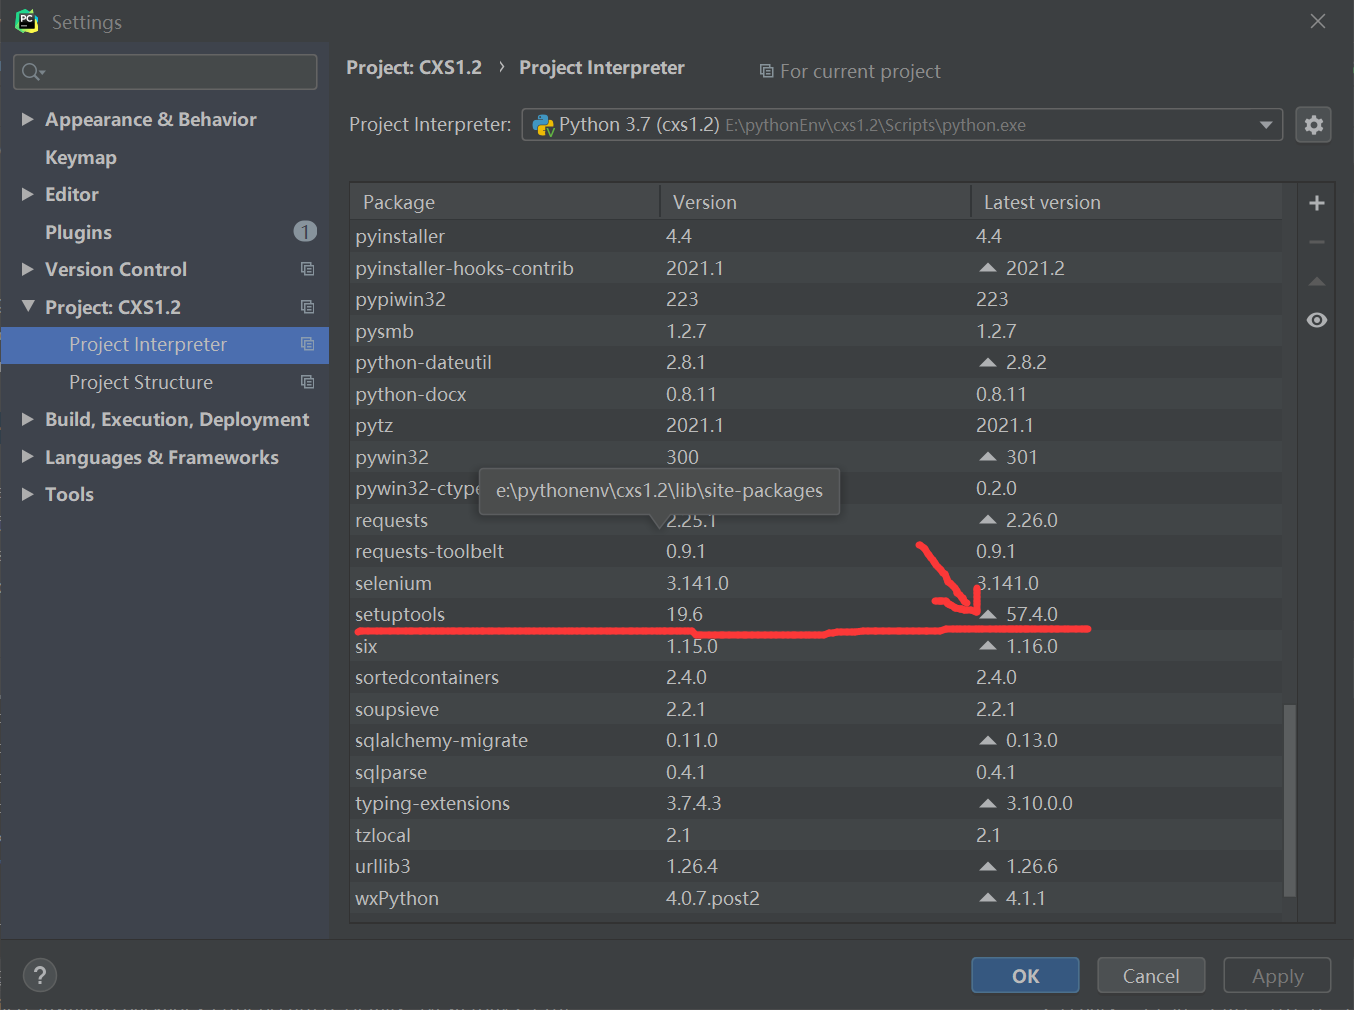Open interpreter settings via the gear icon
1354x1010 pixels.
1313,124
